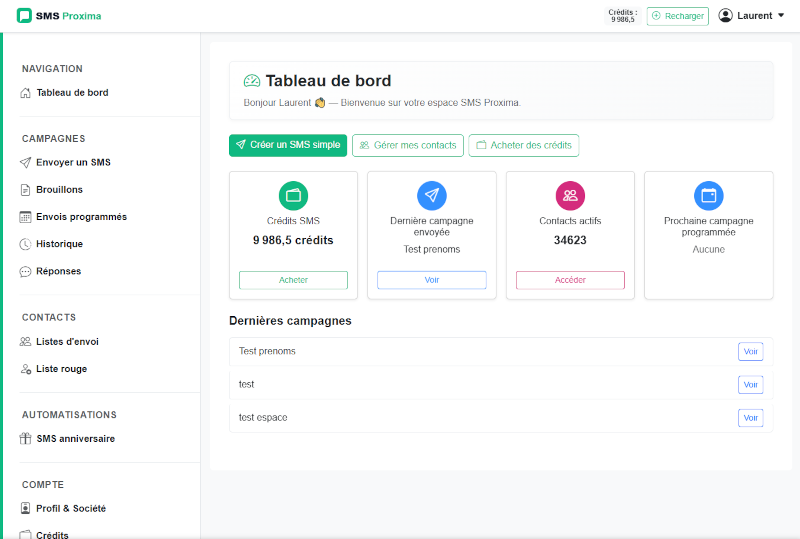Click the plus icon in Recharger button

tap(656, 16)
